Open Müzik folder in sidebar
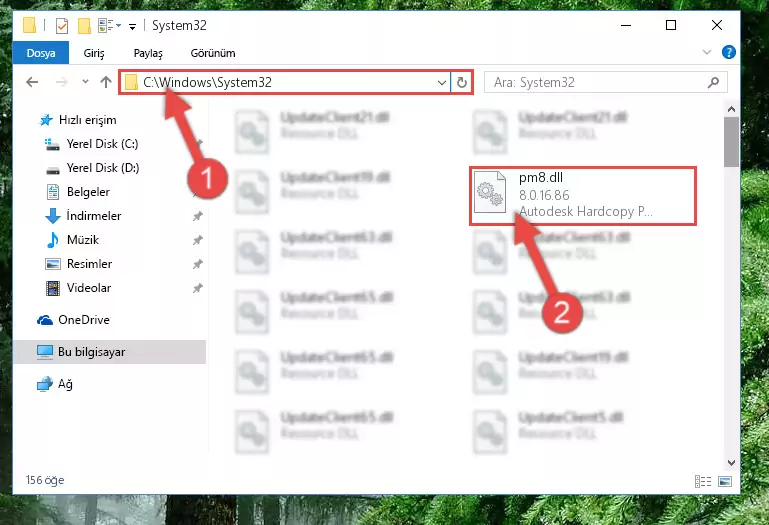Viewport: 769px width, 525px height. pos(82,240)
